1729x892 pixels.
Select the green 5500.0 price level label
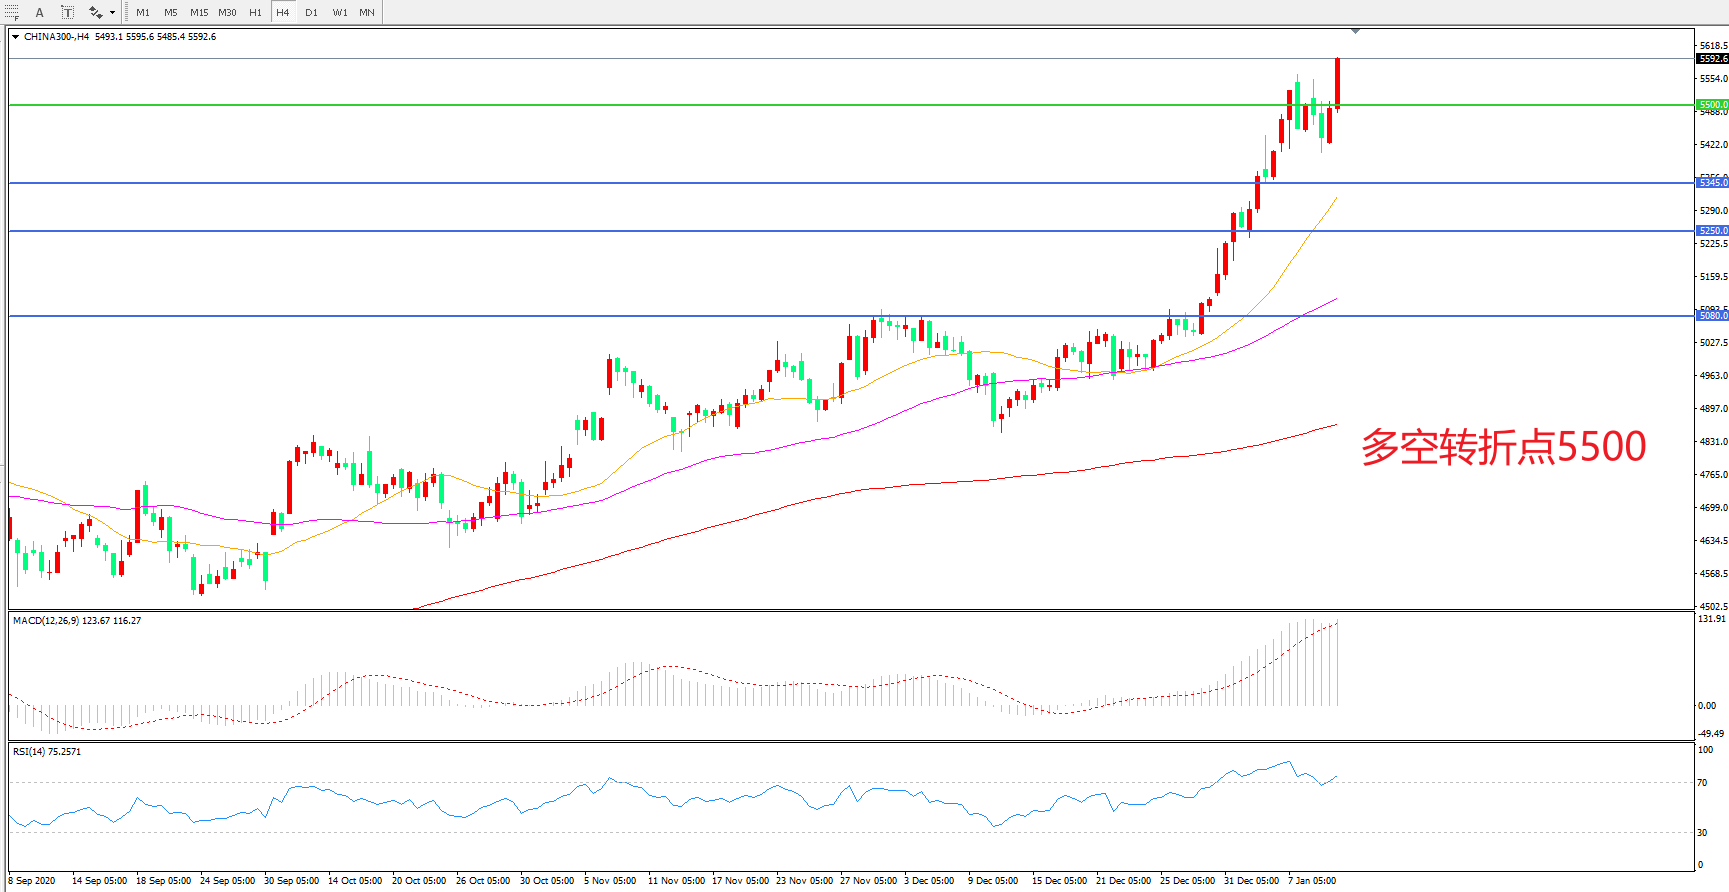tap(1712, 105)
